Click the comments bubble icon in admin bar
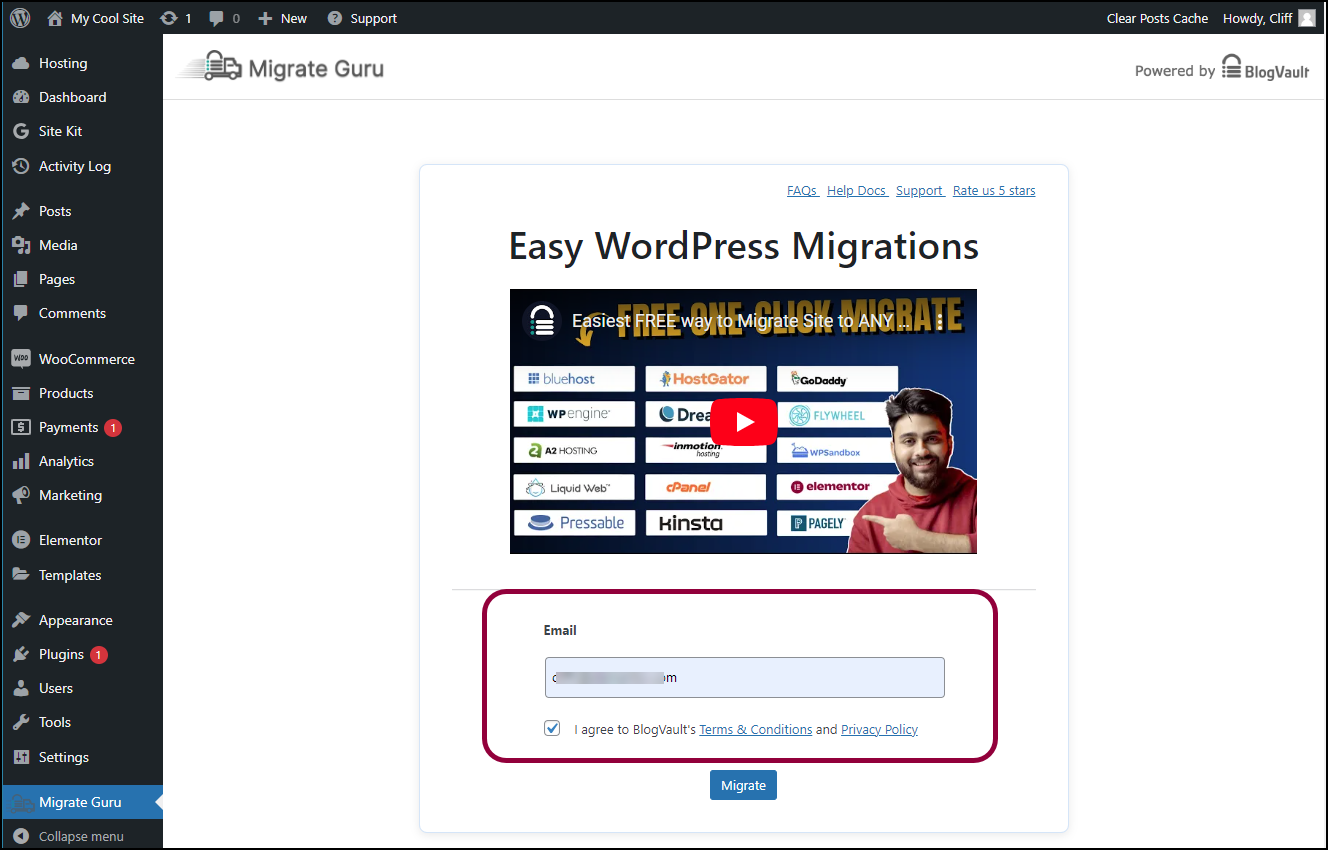 217,18
